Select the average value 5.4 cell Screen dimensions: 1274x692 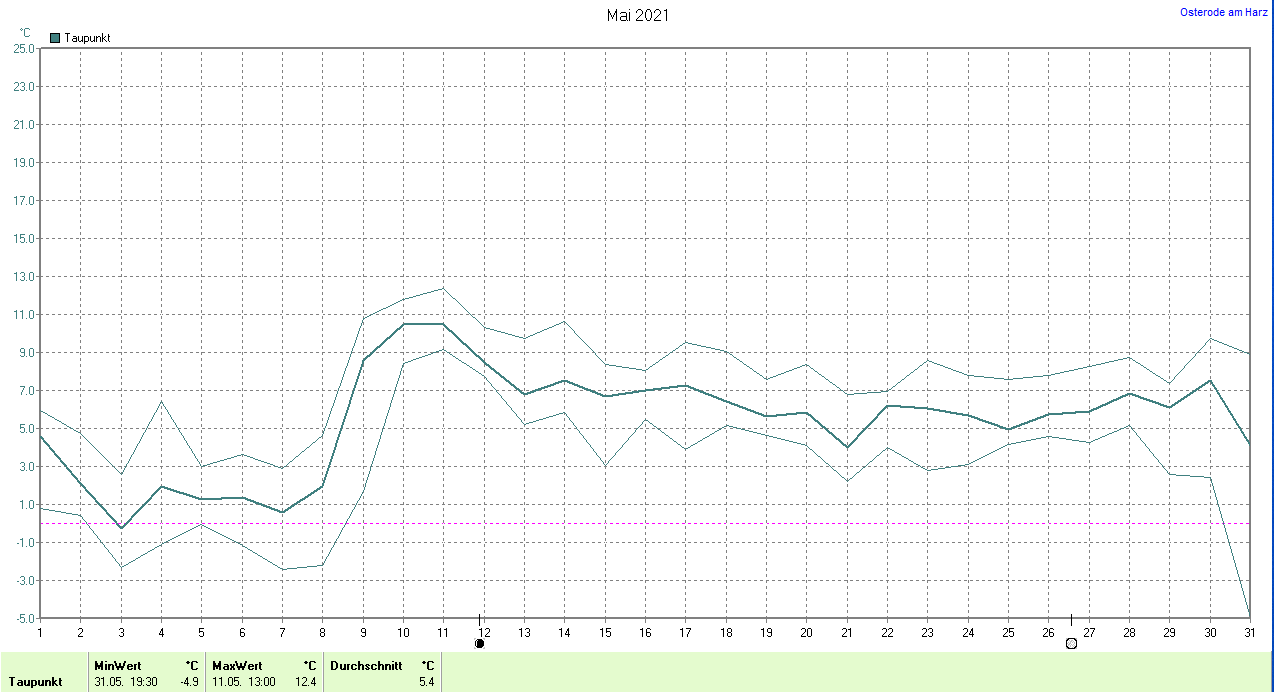[x=427, y=682]
